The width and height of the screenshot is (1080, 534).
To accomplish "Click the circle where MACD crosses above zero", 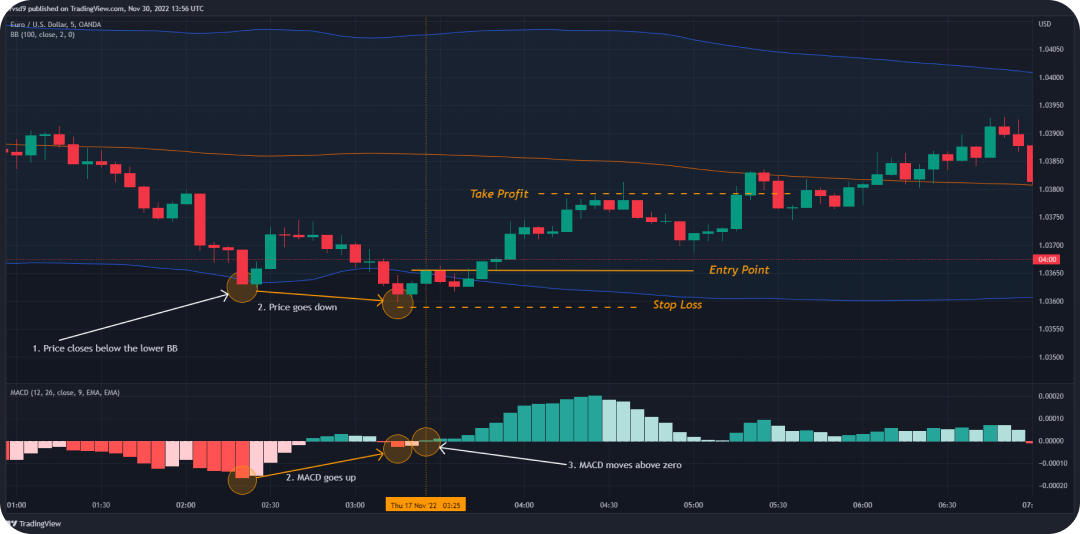I will click(426, 441).
